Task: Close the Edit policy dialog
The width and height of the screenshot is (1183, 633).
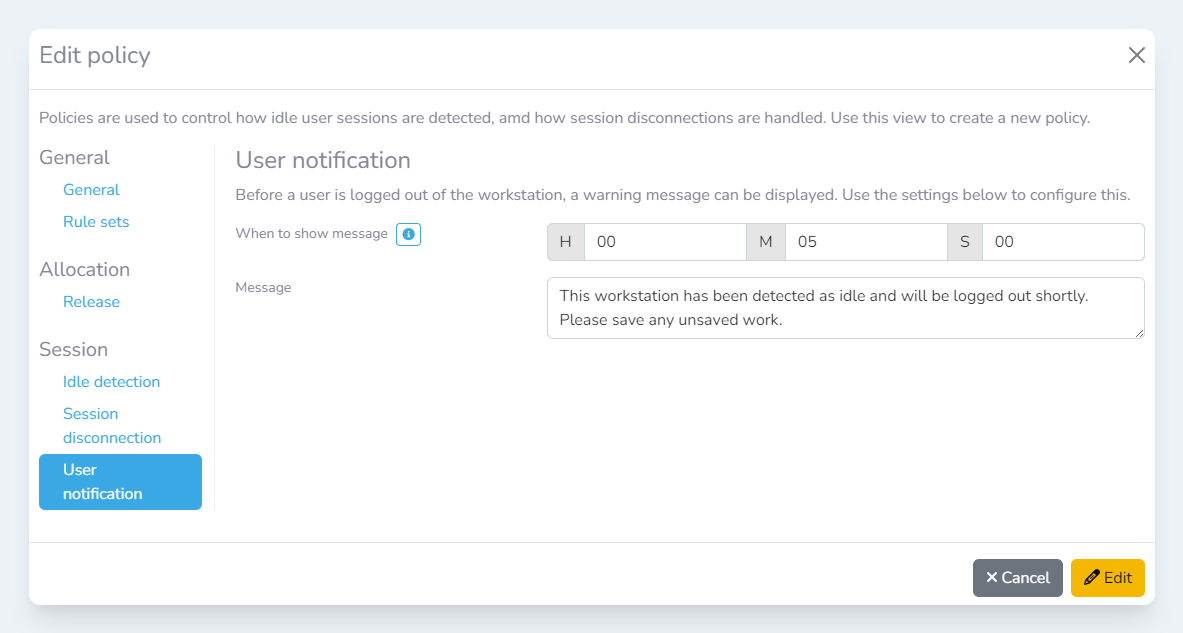Action: point(1136,56)
